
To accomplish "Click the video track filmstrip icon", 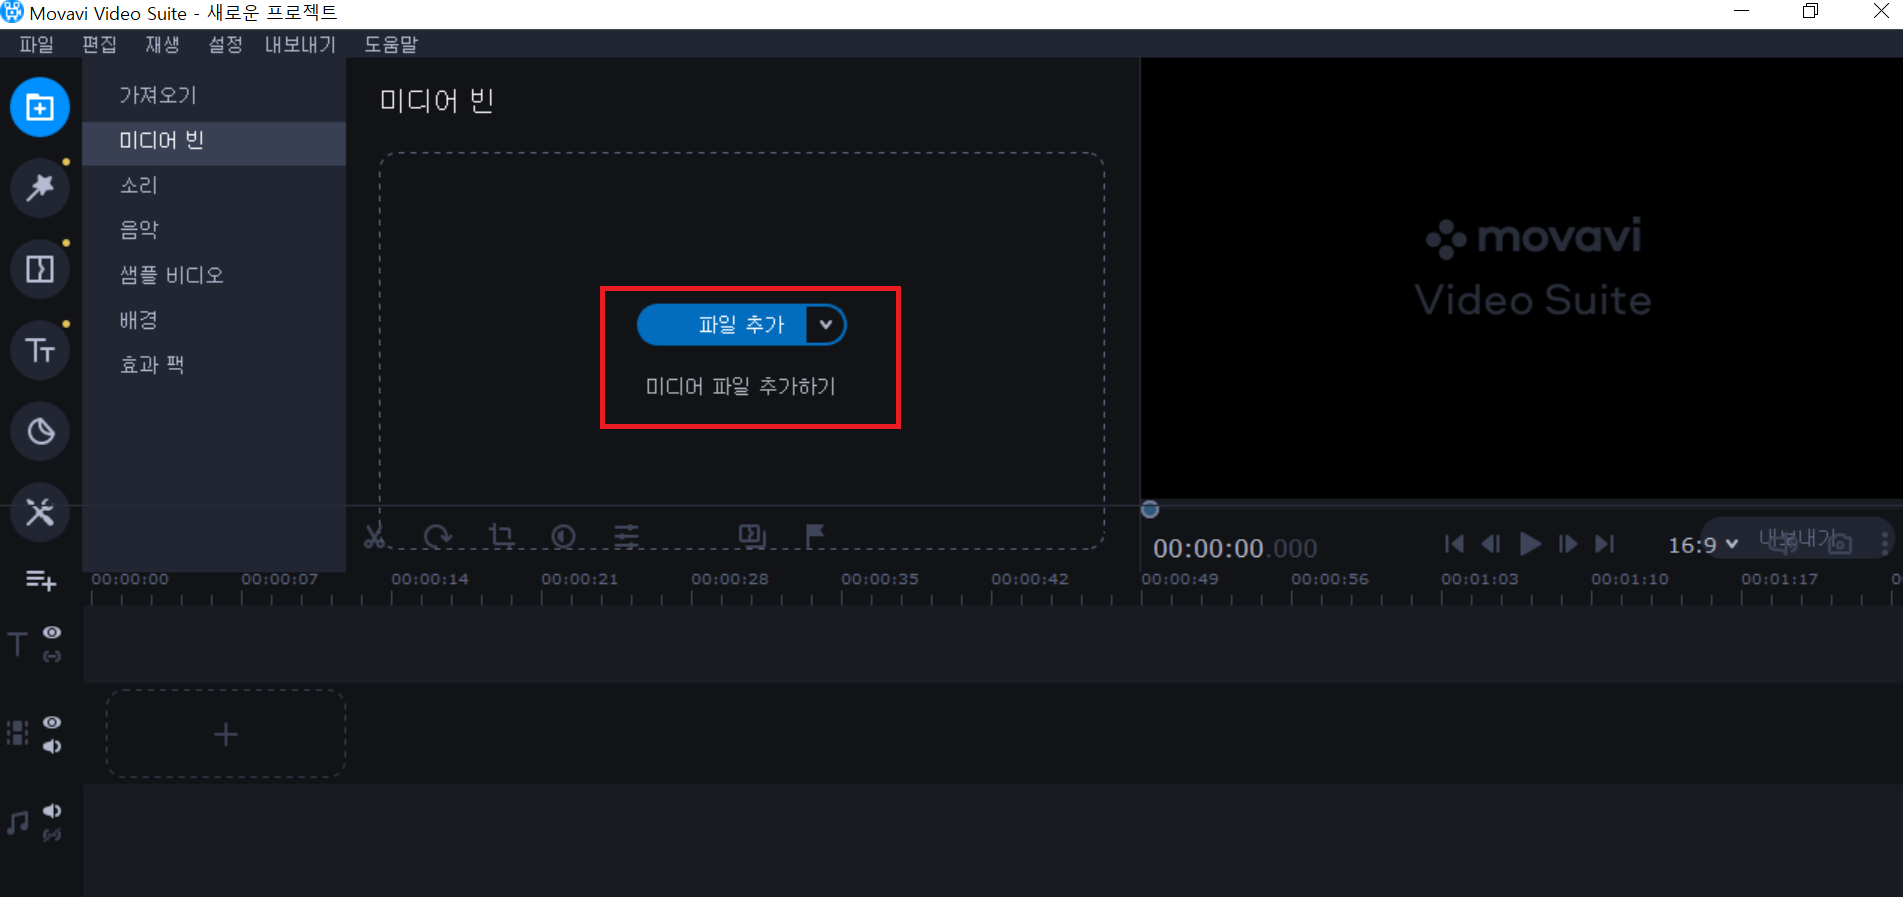I will coord(17,733).
